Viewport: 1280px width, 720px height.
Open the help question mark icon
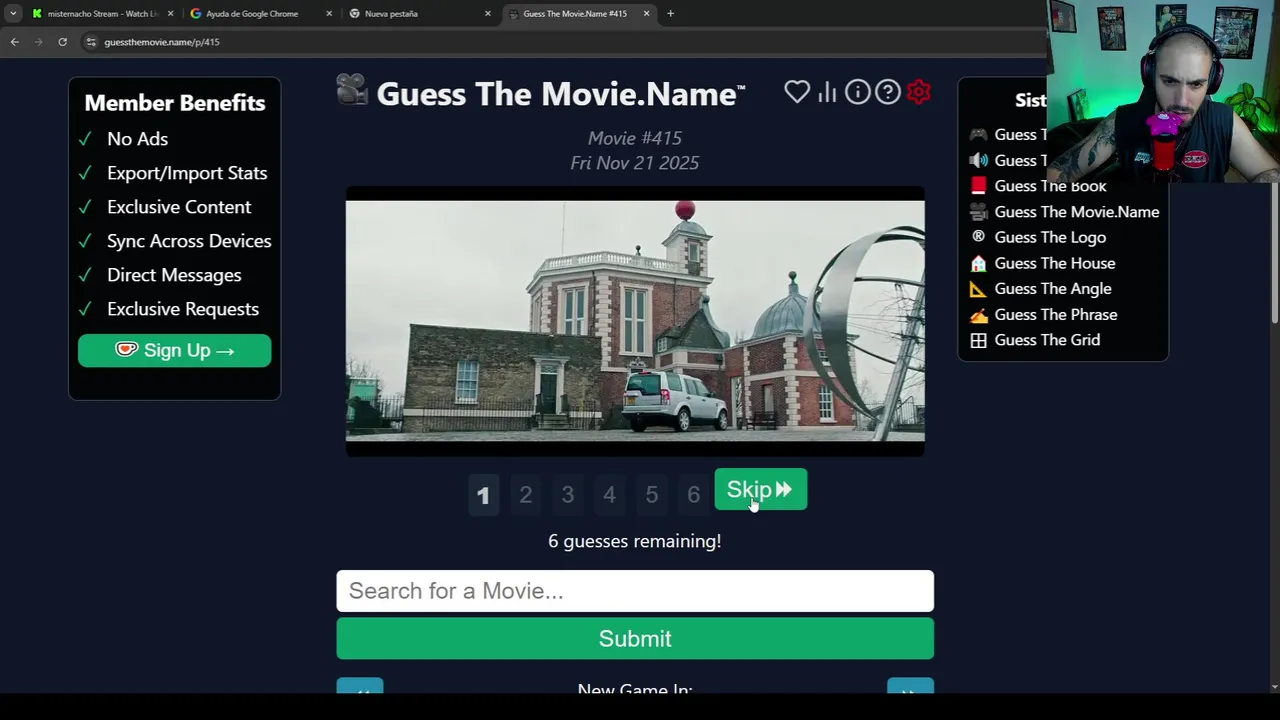888,92
